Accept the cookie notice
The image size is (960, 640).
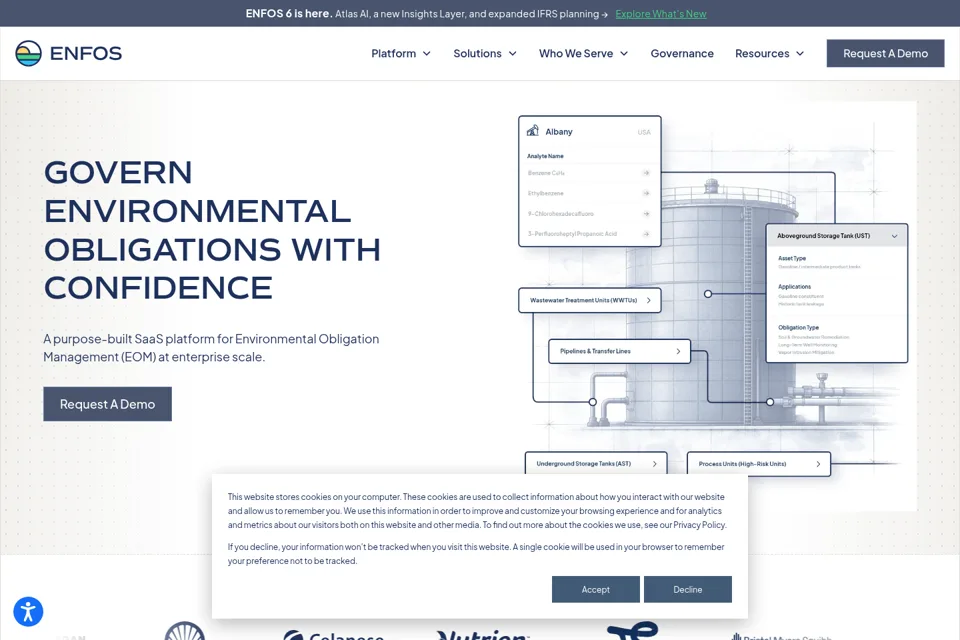coord(596,589)
